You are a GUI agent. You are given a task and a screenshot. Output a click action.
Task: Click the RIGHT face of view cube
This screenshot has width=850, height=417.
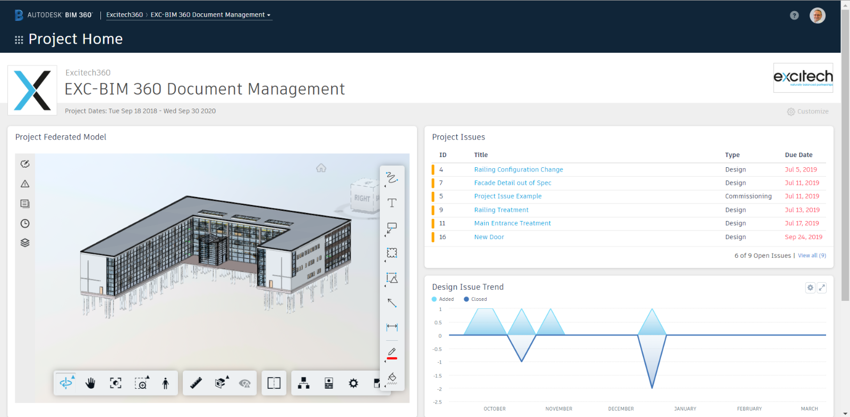[362, 198]
